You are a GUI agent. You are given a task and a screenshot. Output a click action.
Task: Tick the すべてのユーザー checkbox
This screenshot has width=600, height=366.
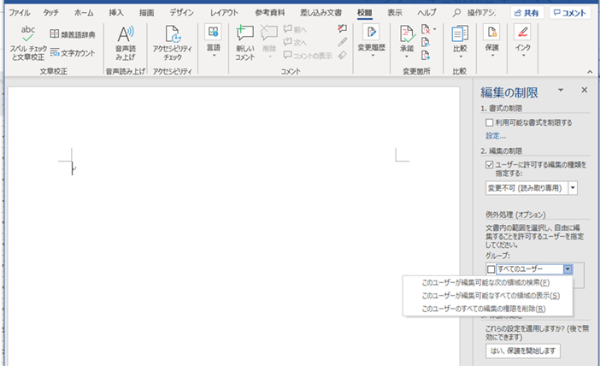(x=491, y=270)
